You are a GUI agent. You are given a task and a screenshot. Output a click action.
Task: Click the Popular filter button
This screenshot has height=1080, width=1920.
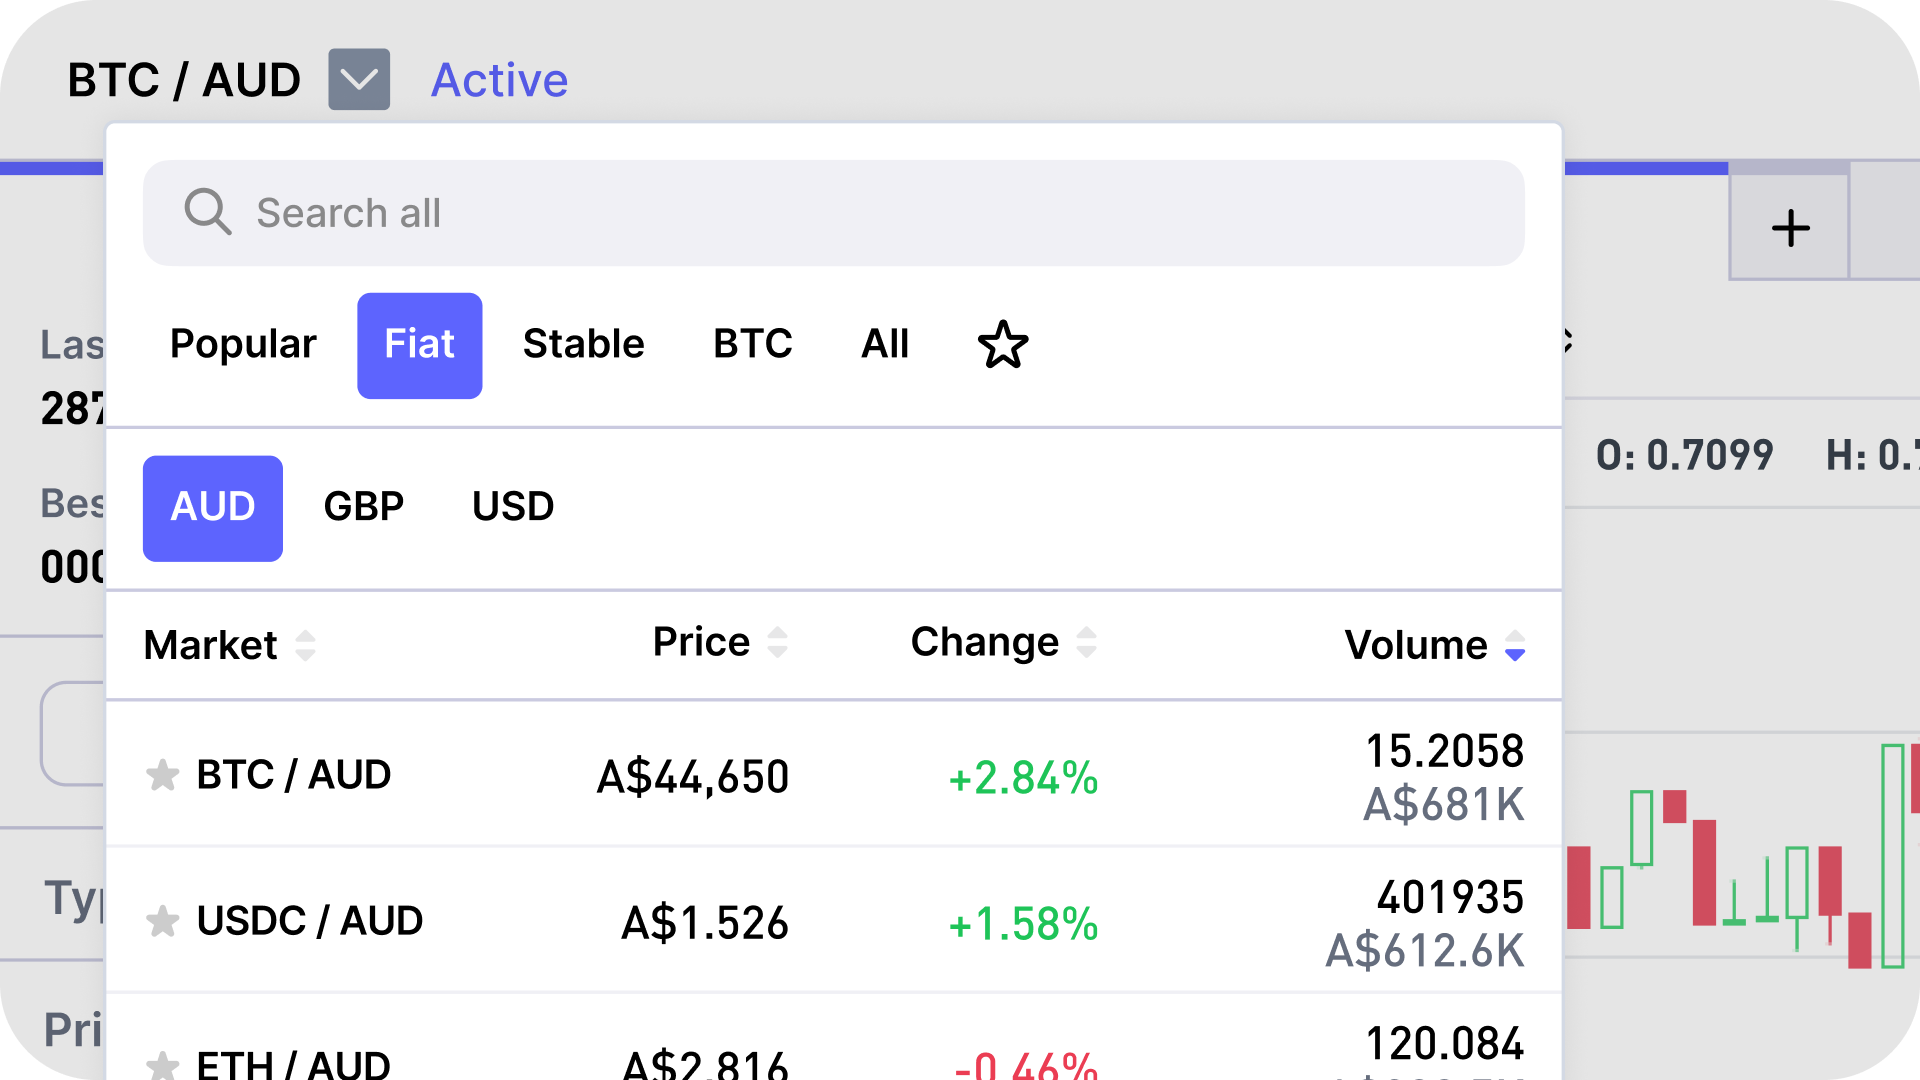243,344
